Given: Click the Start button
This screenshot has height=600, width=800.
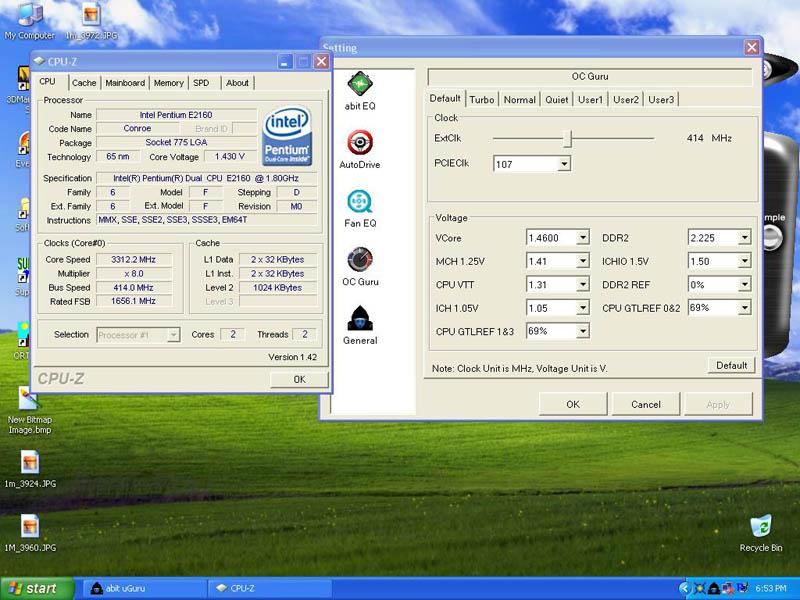Looking at the screenshot, I should click(37, 589).
